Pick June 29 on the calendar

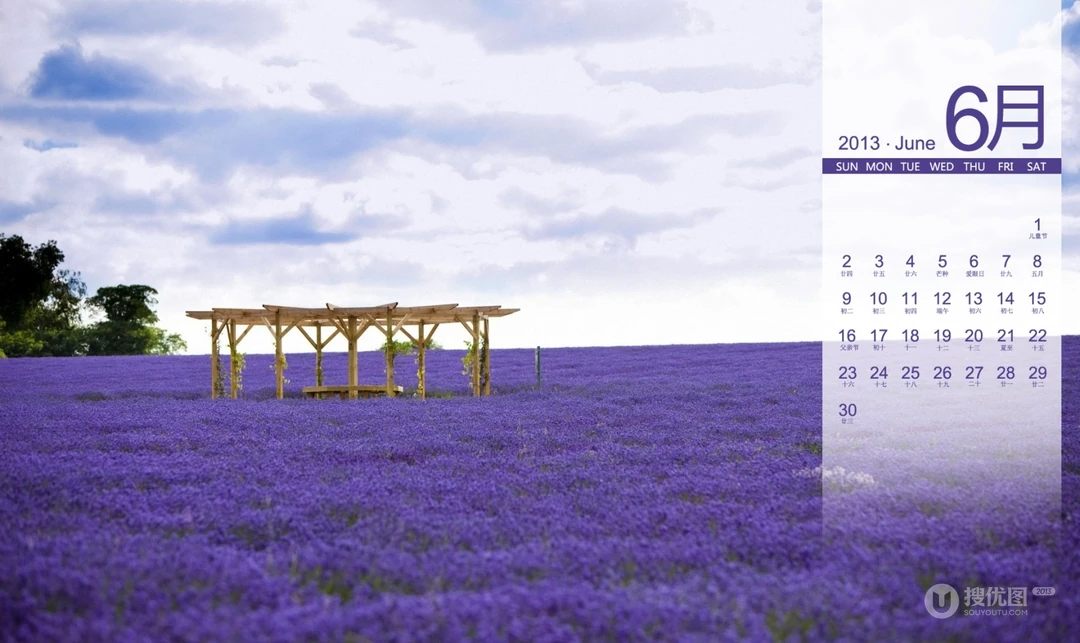1037,376
